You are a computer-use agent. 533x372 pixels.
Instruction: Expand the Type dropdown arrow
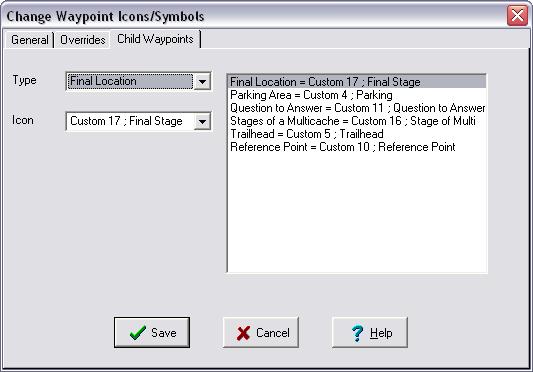[x=202, y=82]
